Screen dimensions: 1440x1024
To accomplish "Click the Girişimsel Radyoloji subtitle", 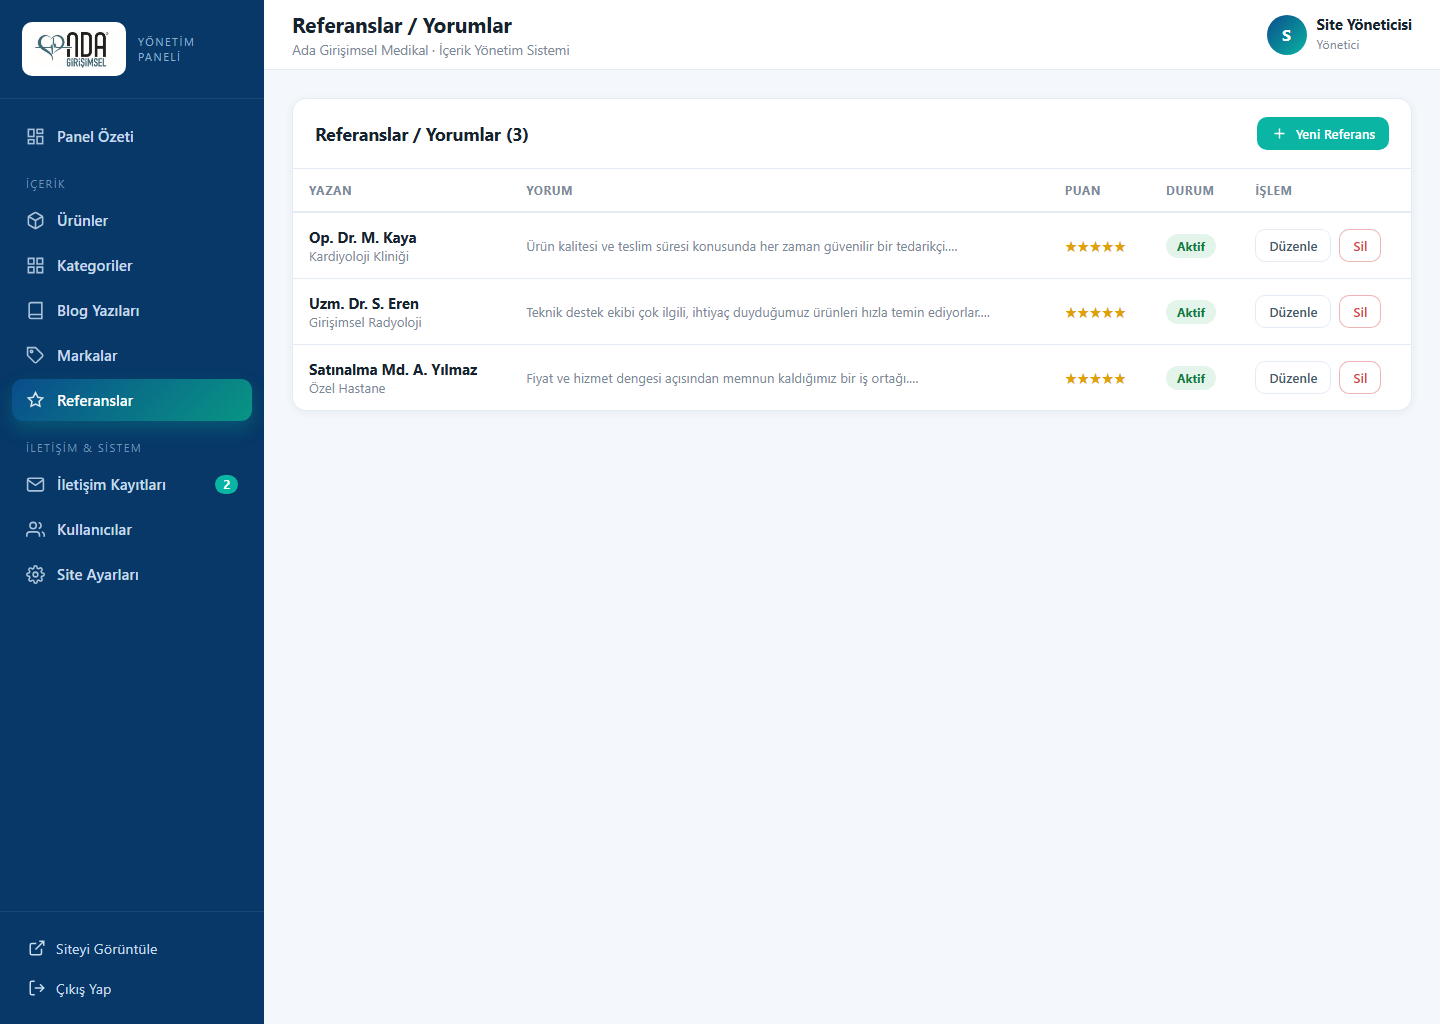I will [365, 323].
